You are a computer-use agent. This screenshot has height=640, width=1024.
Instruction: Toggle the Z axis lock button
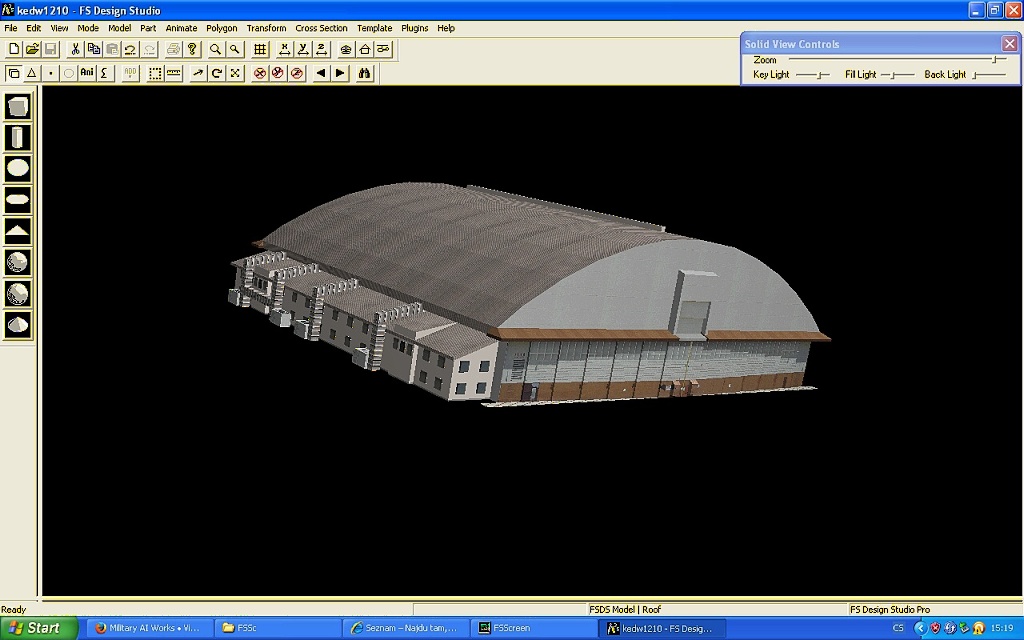[x=321, y=49]
